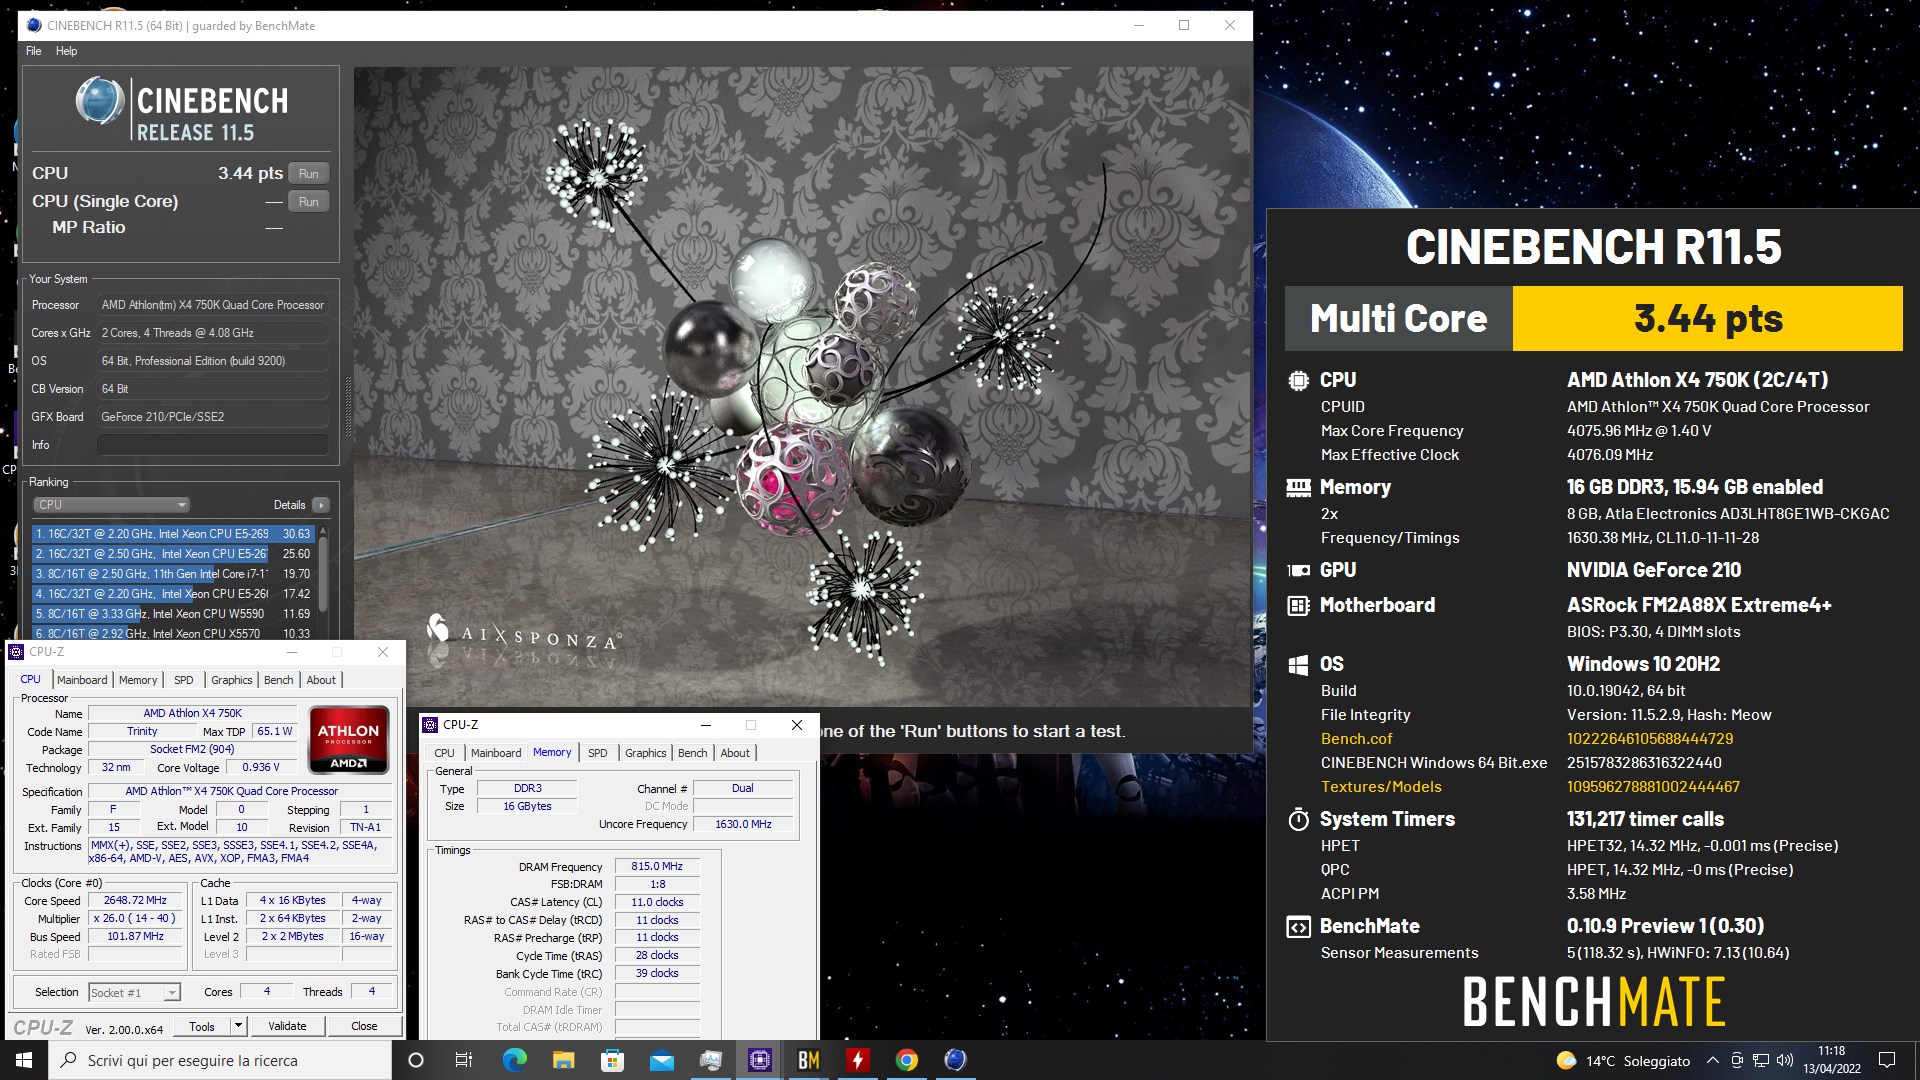This screenshot has width=1920, height=1080.
Task: Click the BenchMate OS Windows icon
Action: pos(1298,665)
